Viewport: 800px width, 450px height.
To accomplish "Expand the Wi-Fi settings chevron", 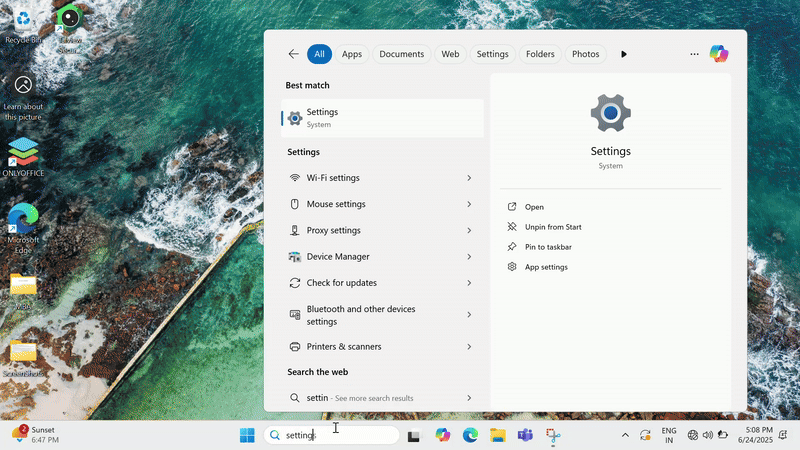I will 469,178.
